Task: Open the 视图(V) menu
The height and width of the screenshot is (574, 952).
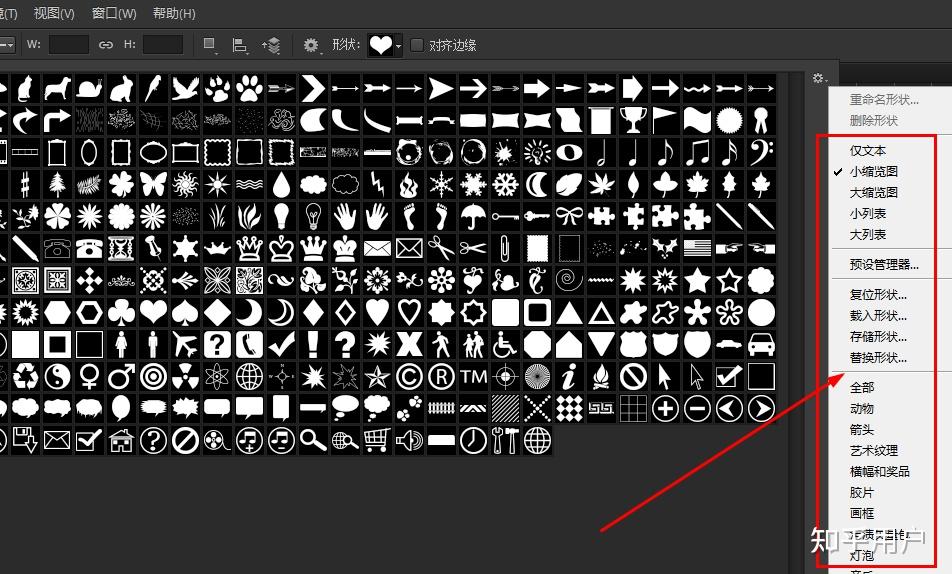Action: coord(54,13)
